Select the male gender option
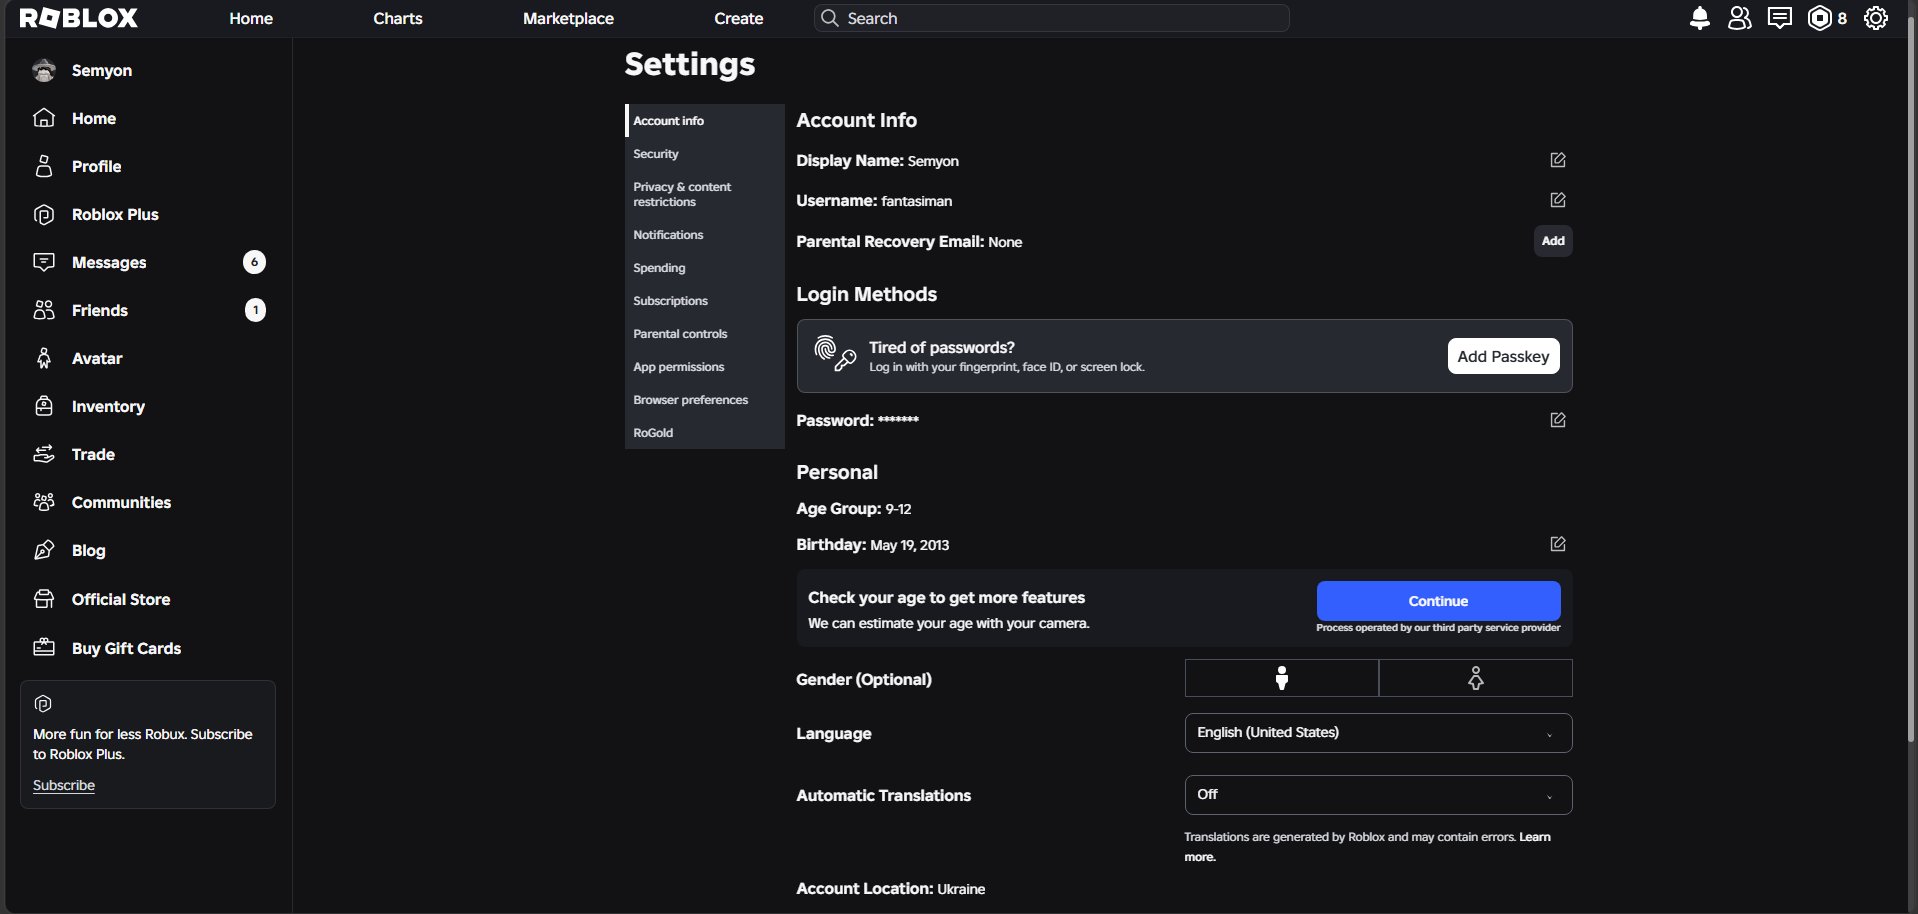Viewport: 1918px width, 914px height. 1282,678
